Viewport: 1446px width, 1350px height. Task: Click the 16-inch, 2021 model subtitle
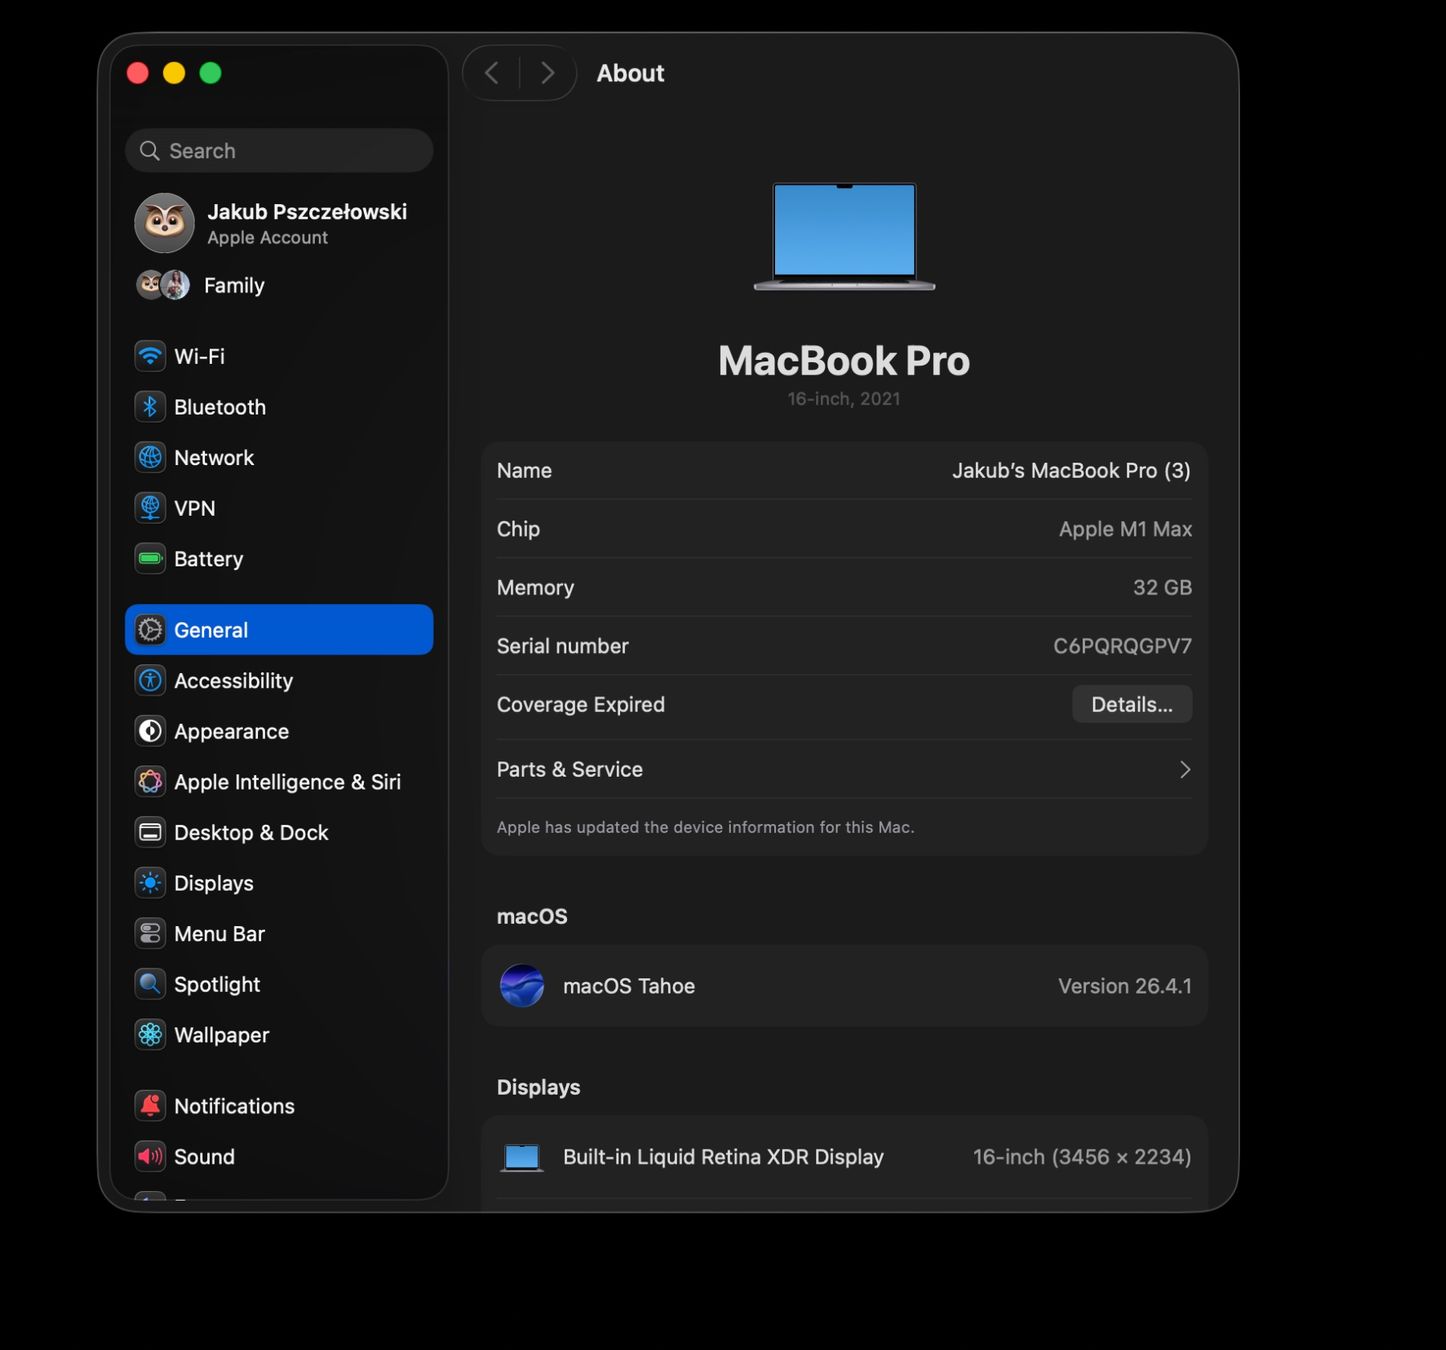point(844,399)
